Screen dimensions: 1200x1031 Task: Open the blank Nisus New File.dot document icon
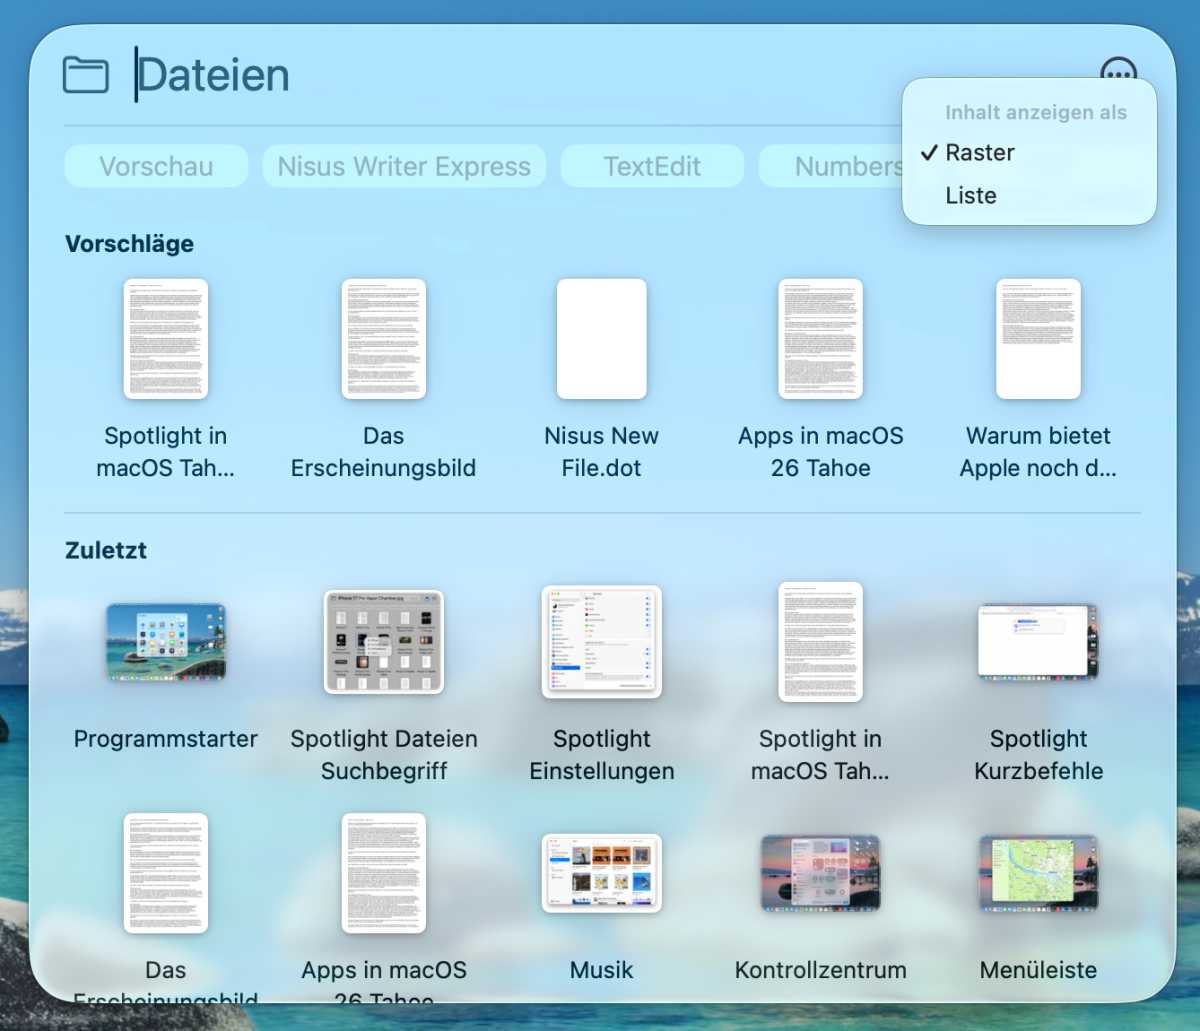601,338
